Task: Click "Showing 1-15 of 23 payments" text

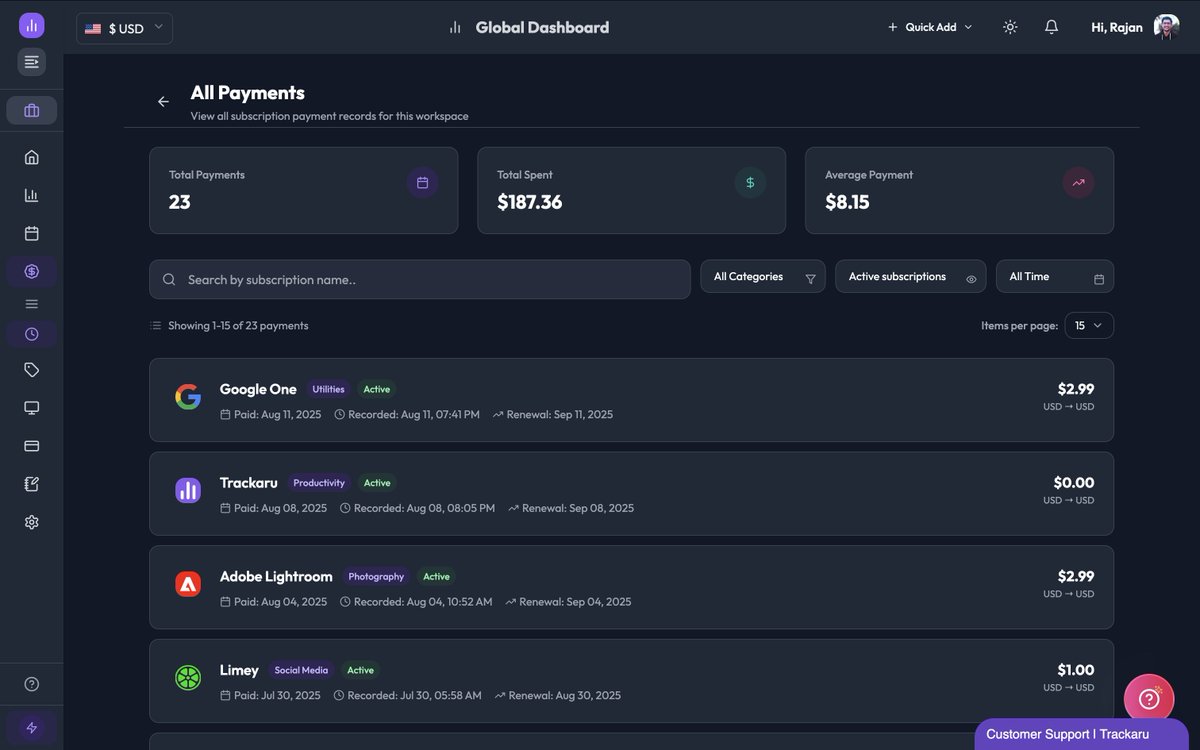Action: point(238,325)
